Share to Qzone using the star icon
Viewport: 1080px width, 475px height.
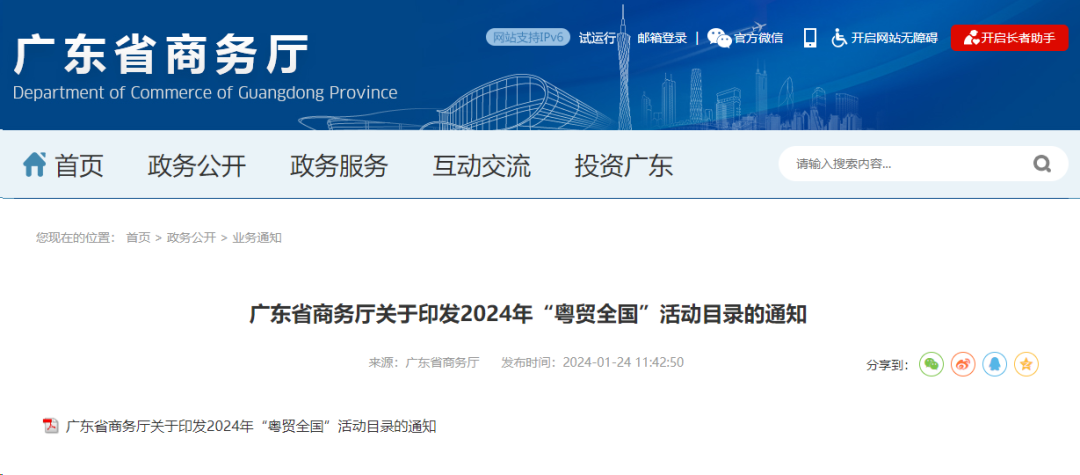pyautogui.click(x=1026, y=365)
